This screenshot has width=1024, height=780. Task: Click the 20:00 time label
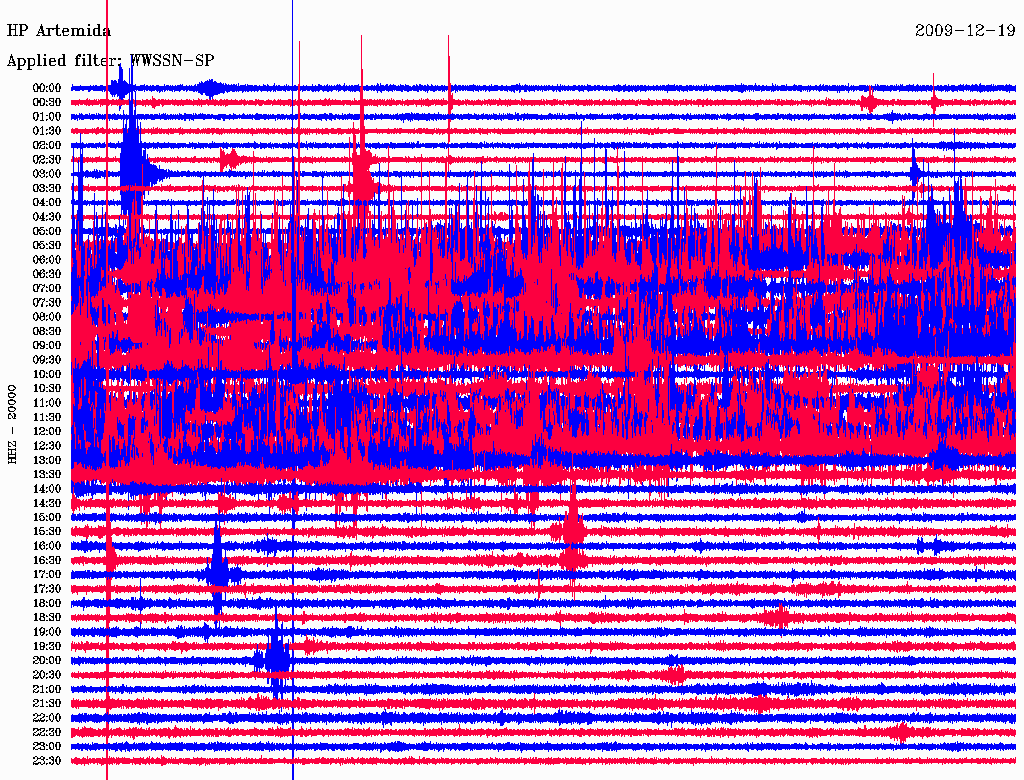click(47, 660)
